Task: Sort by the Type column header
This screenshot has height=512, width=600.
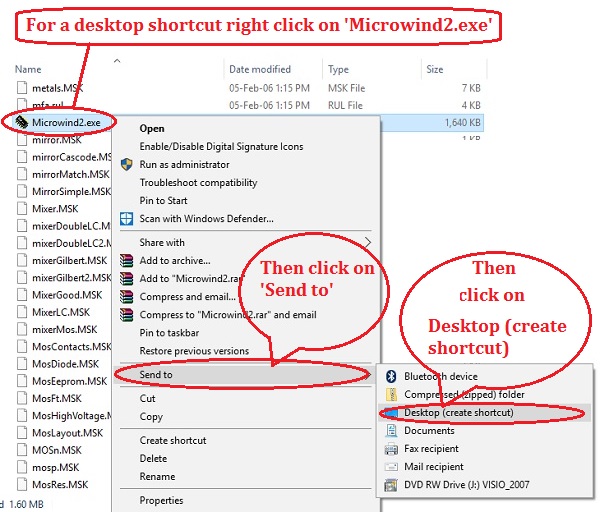Action: point(338,69)
